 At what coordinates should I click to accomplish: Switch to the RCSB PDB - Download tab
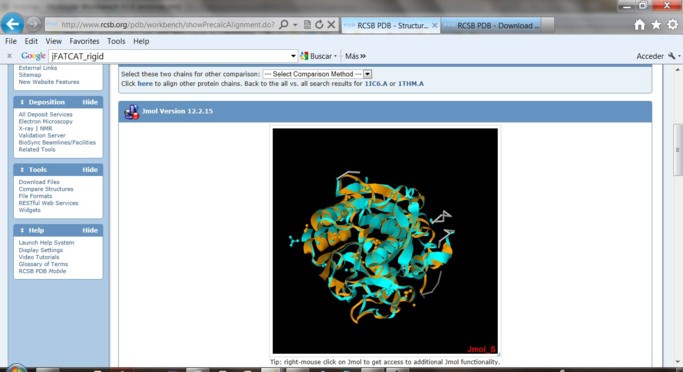(x=497, y=26)
